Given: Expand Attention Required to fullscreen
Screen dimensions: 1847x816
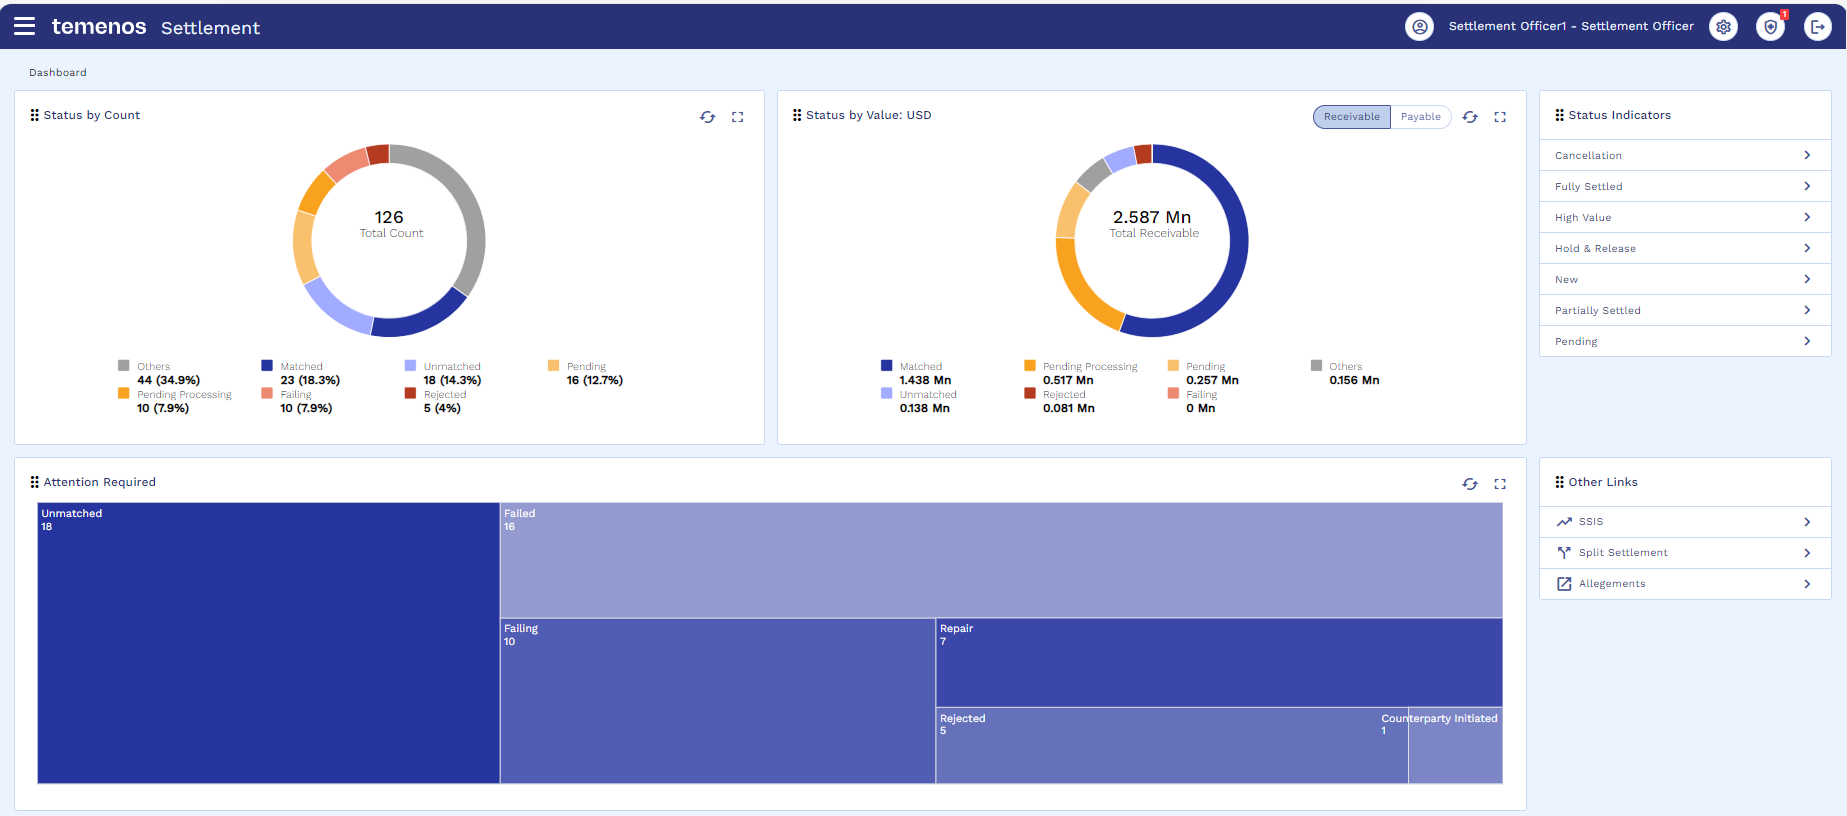Looking at the screenshot, I should point(1500,484).
